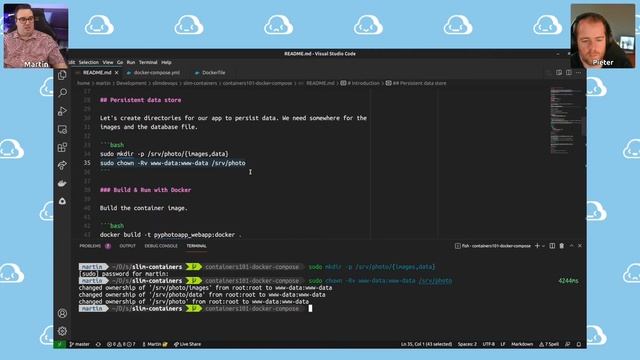This screenshot has height=360, width=640.
Task: Open the Manage gear icon
Action: (62, 331)
